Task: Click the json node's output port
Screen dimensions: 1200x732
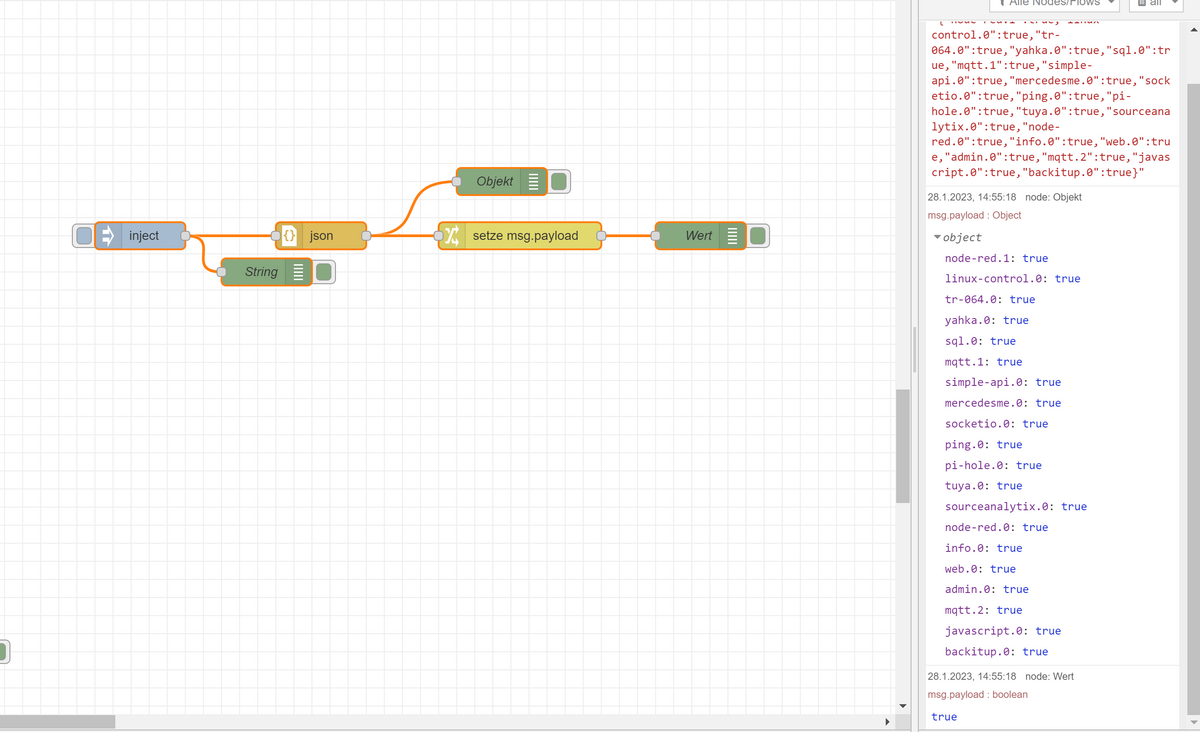Action: click(366, 236)
